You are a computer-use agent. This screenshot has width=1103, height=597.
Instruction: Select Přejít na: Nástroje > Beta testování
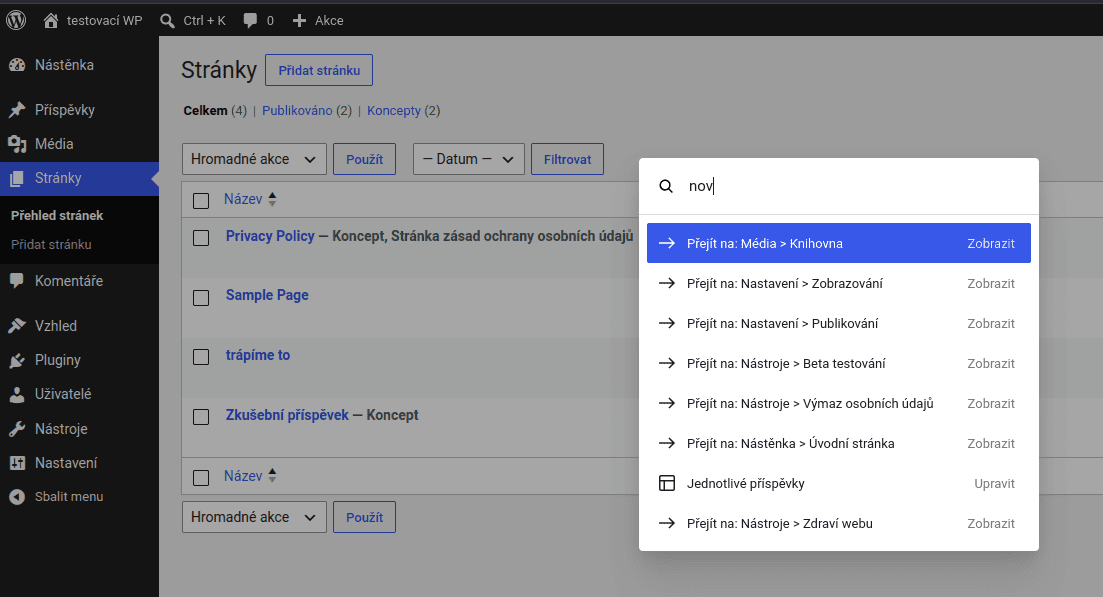[x=839, y=364]
